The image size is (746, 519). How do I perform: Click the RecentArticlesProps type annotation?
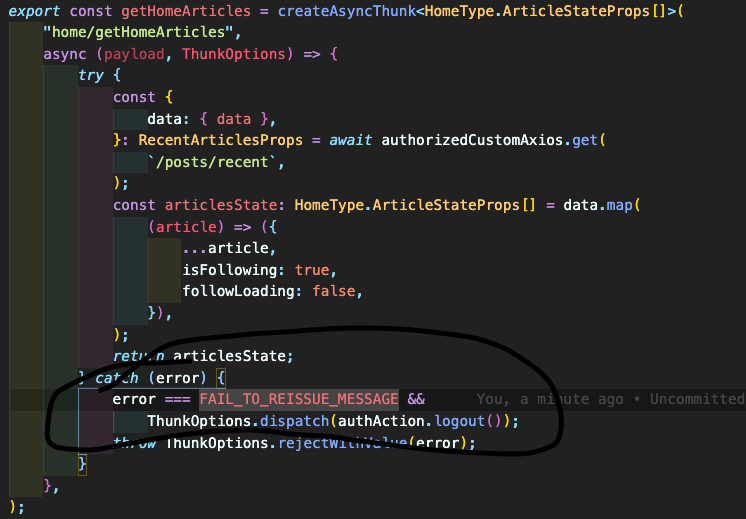click(220, 140)
